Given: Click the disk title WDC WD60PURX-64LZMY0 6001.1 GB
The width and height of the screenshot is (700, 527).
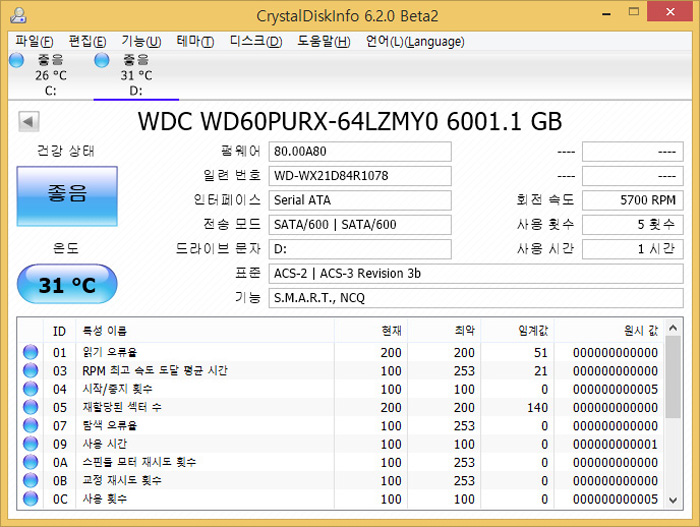Looking at the screenshot, I should (350, 121).
